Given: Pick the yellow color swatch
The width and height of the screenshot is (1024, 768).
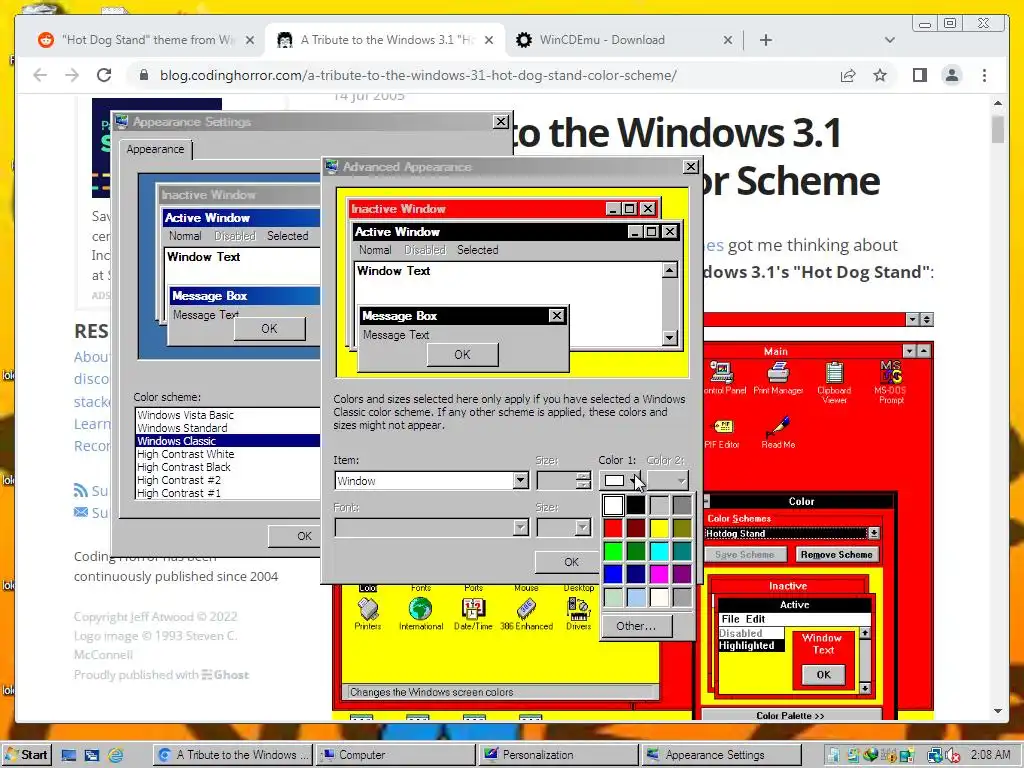Looking at the screenshot, I should click(659, 528).
